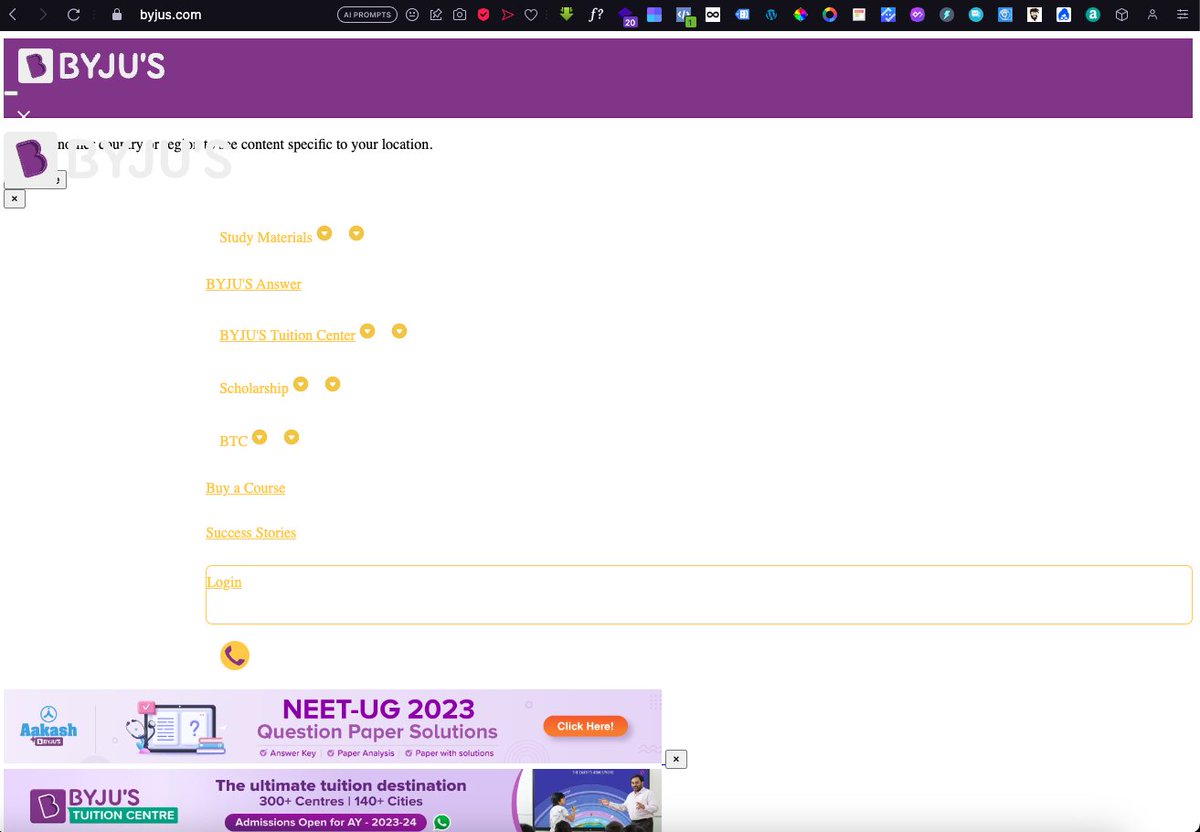Open the red shield ad-blocker icon

pyautogui.click(x=483, y=15)
